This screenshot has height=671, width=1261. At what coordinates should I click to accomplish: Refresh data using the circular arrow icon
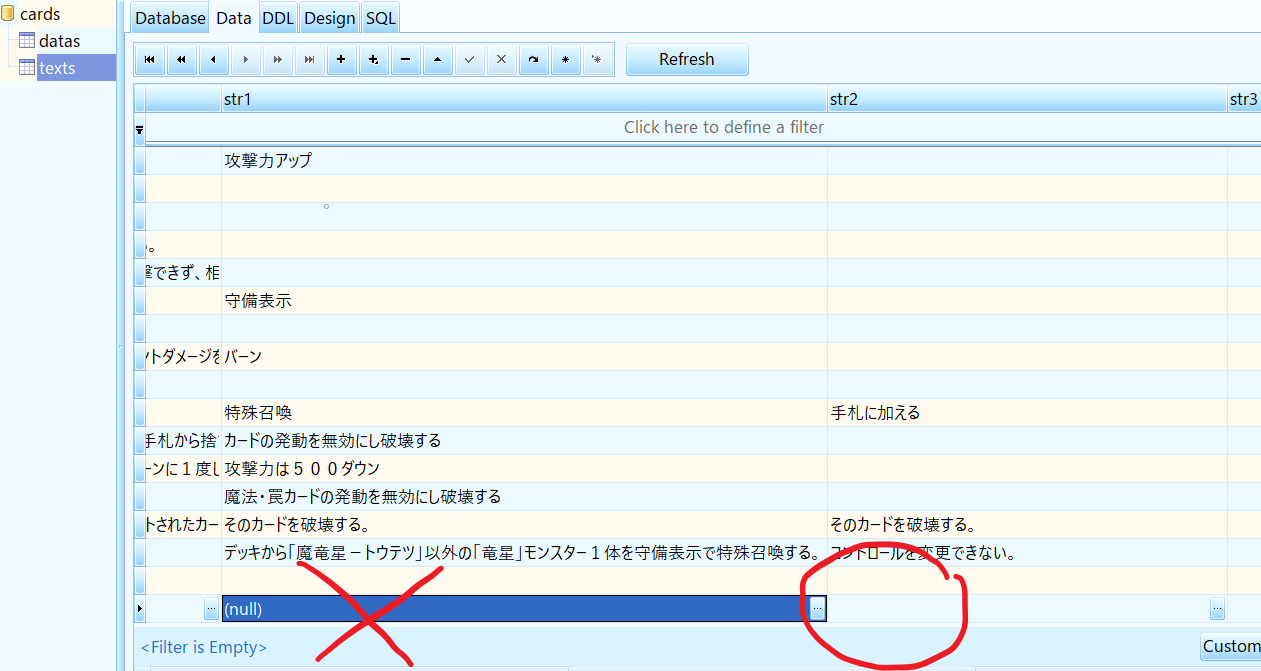533,59
